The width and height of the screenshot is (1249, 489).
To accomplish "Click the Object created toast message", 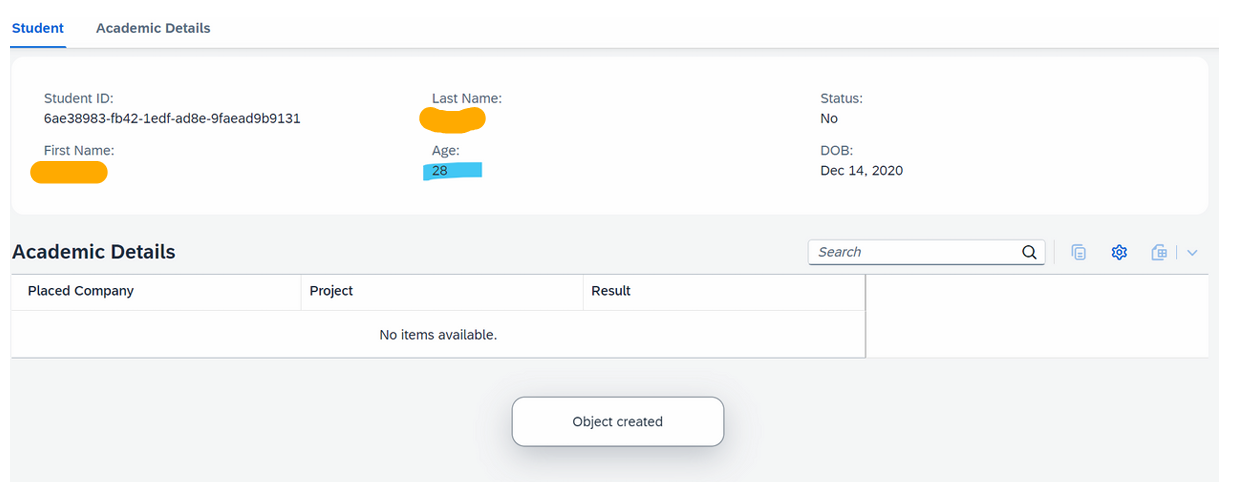I will coord(618,421).
